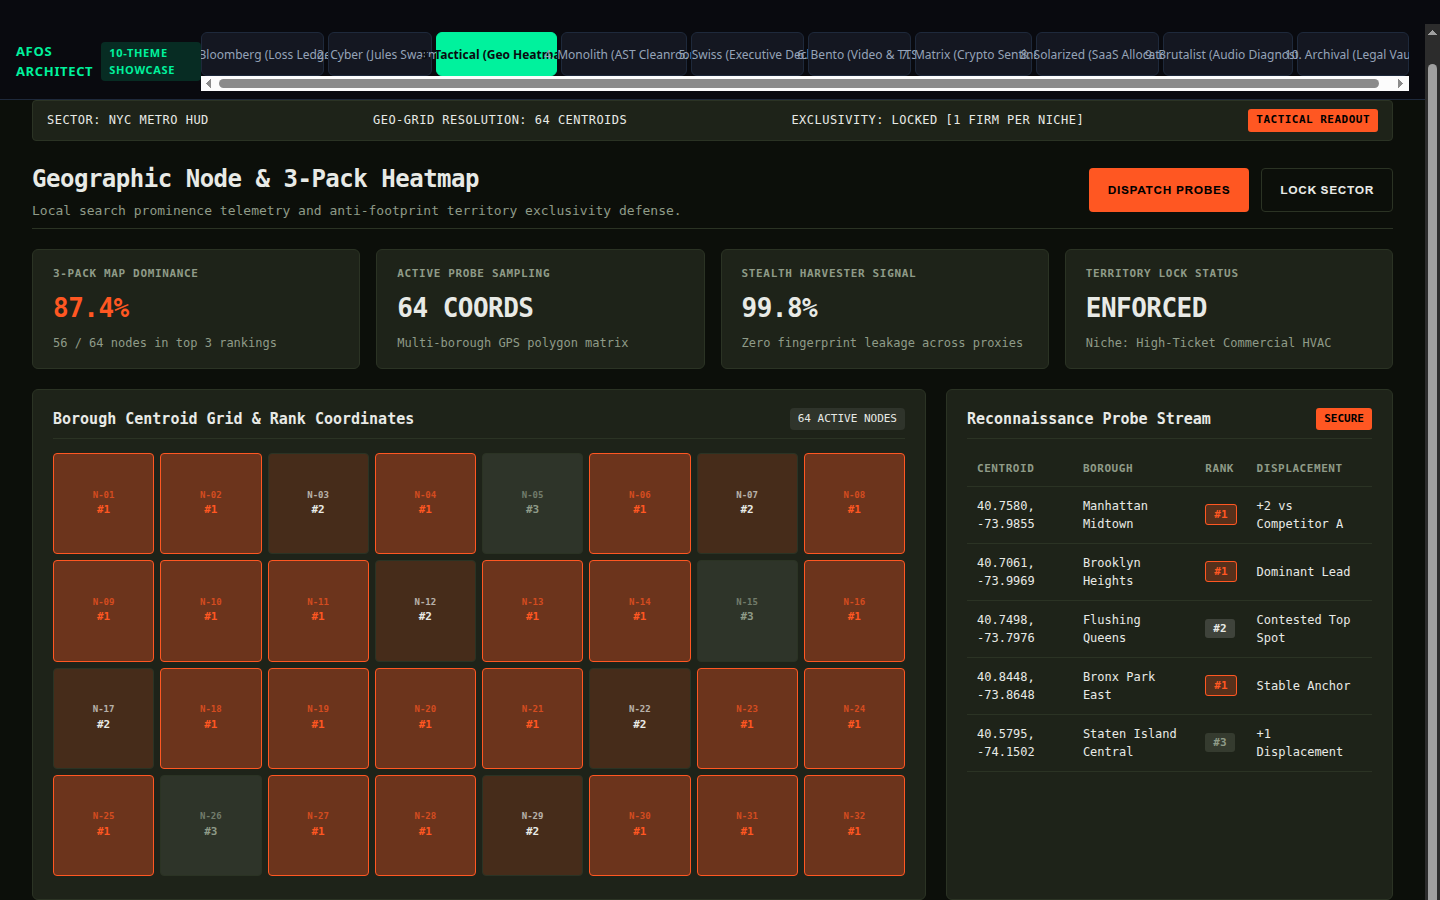Select grid node N-25
The width and height of the screenshot is (1440, 900).
104,825
